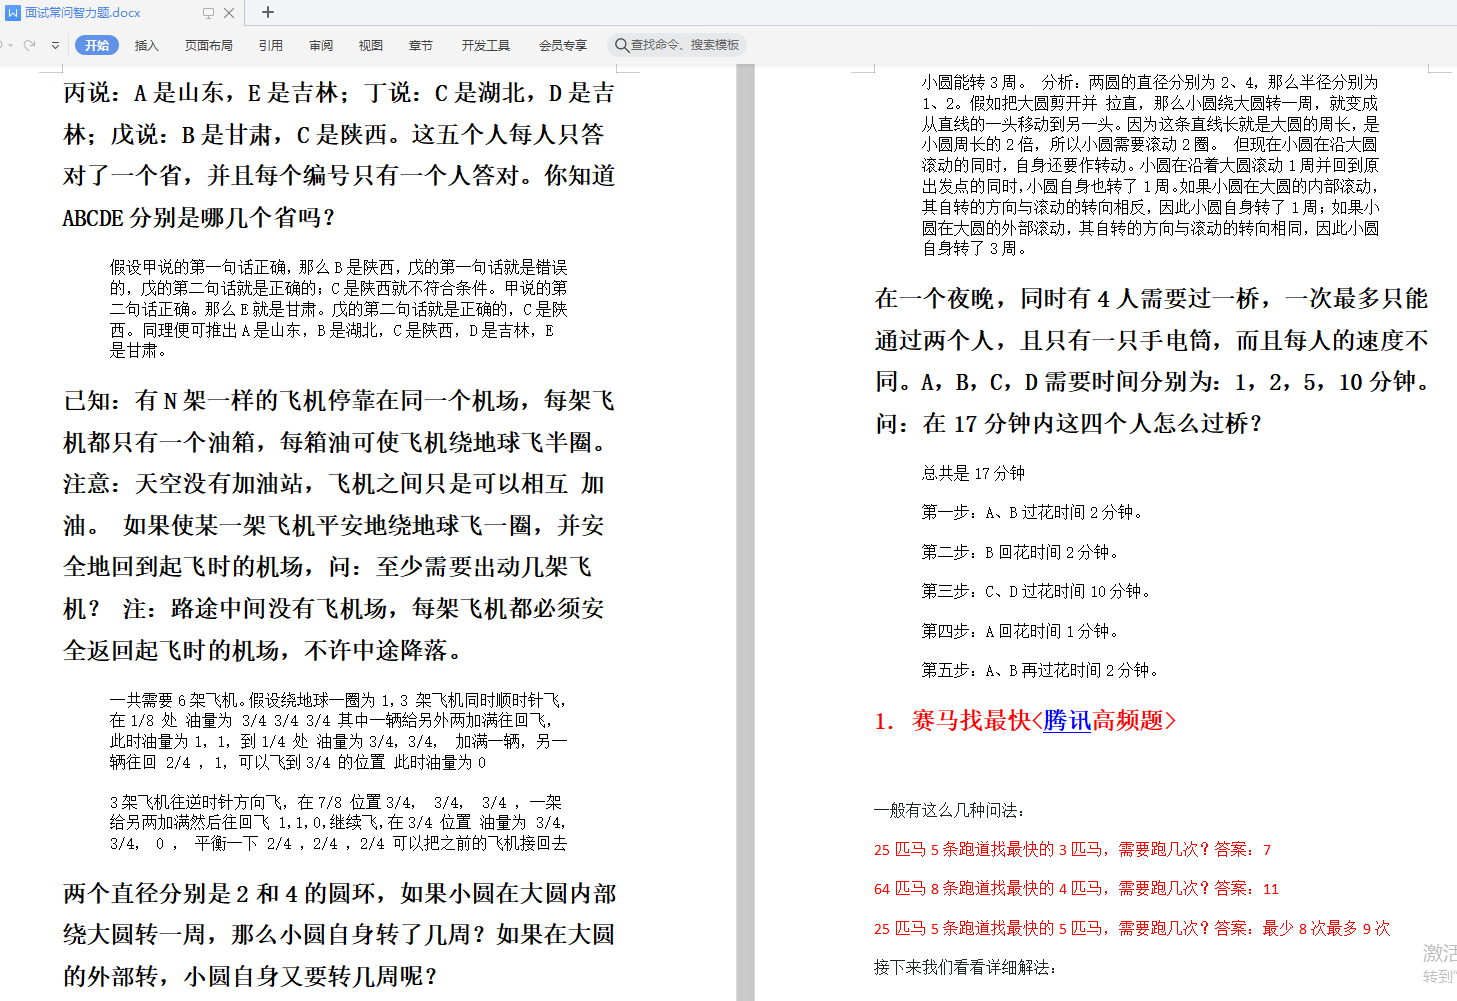This screenshot has height=1001, width=1457.
Task: Open the 插入 ribbon tab
Action: coord(147,45)
